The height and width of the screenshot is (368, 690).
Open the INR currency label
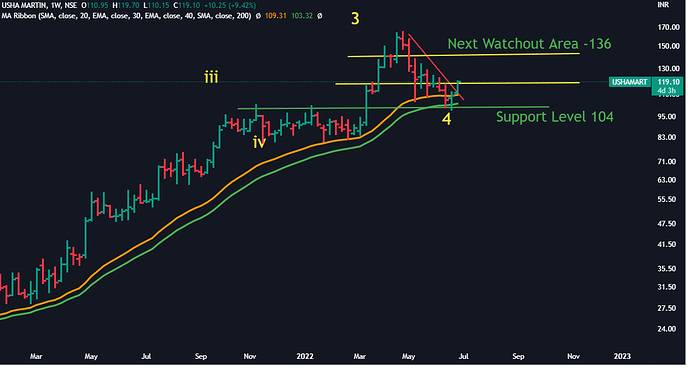coord(663,5)
